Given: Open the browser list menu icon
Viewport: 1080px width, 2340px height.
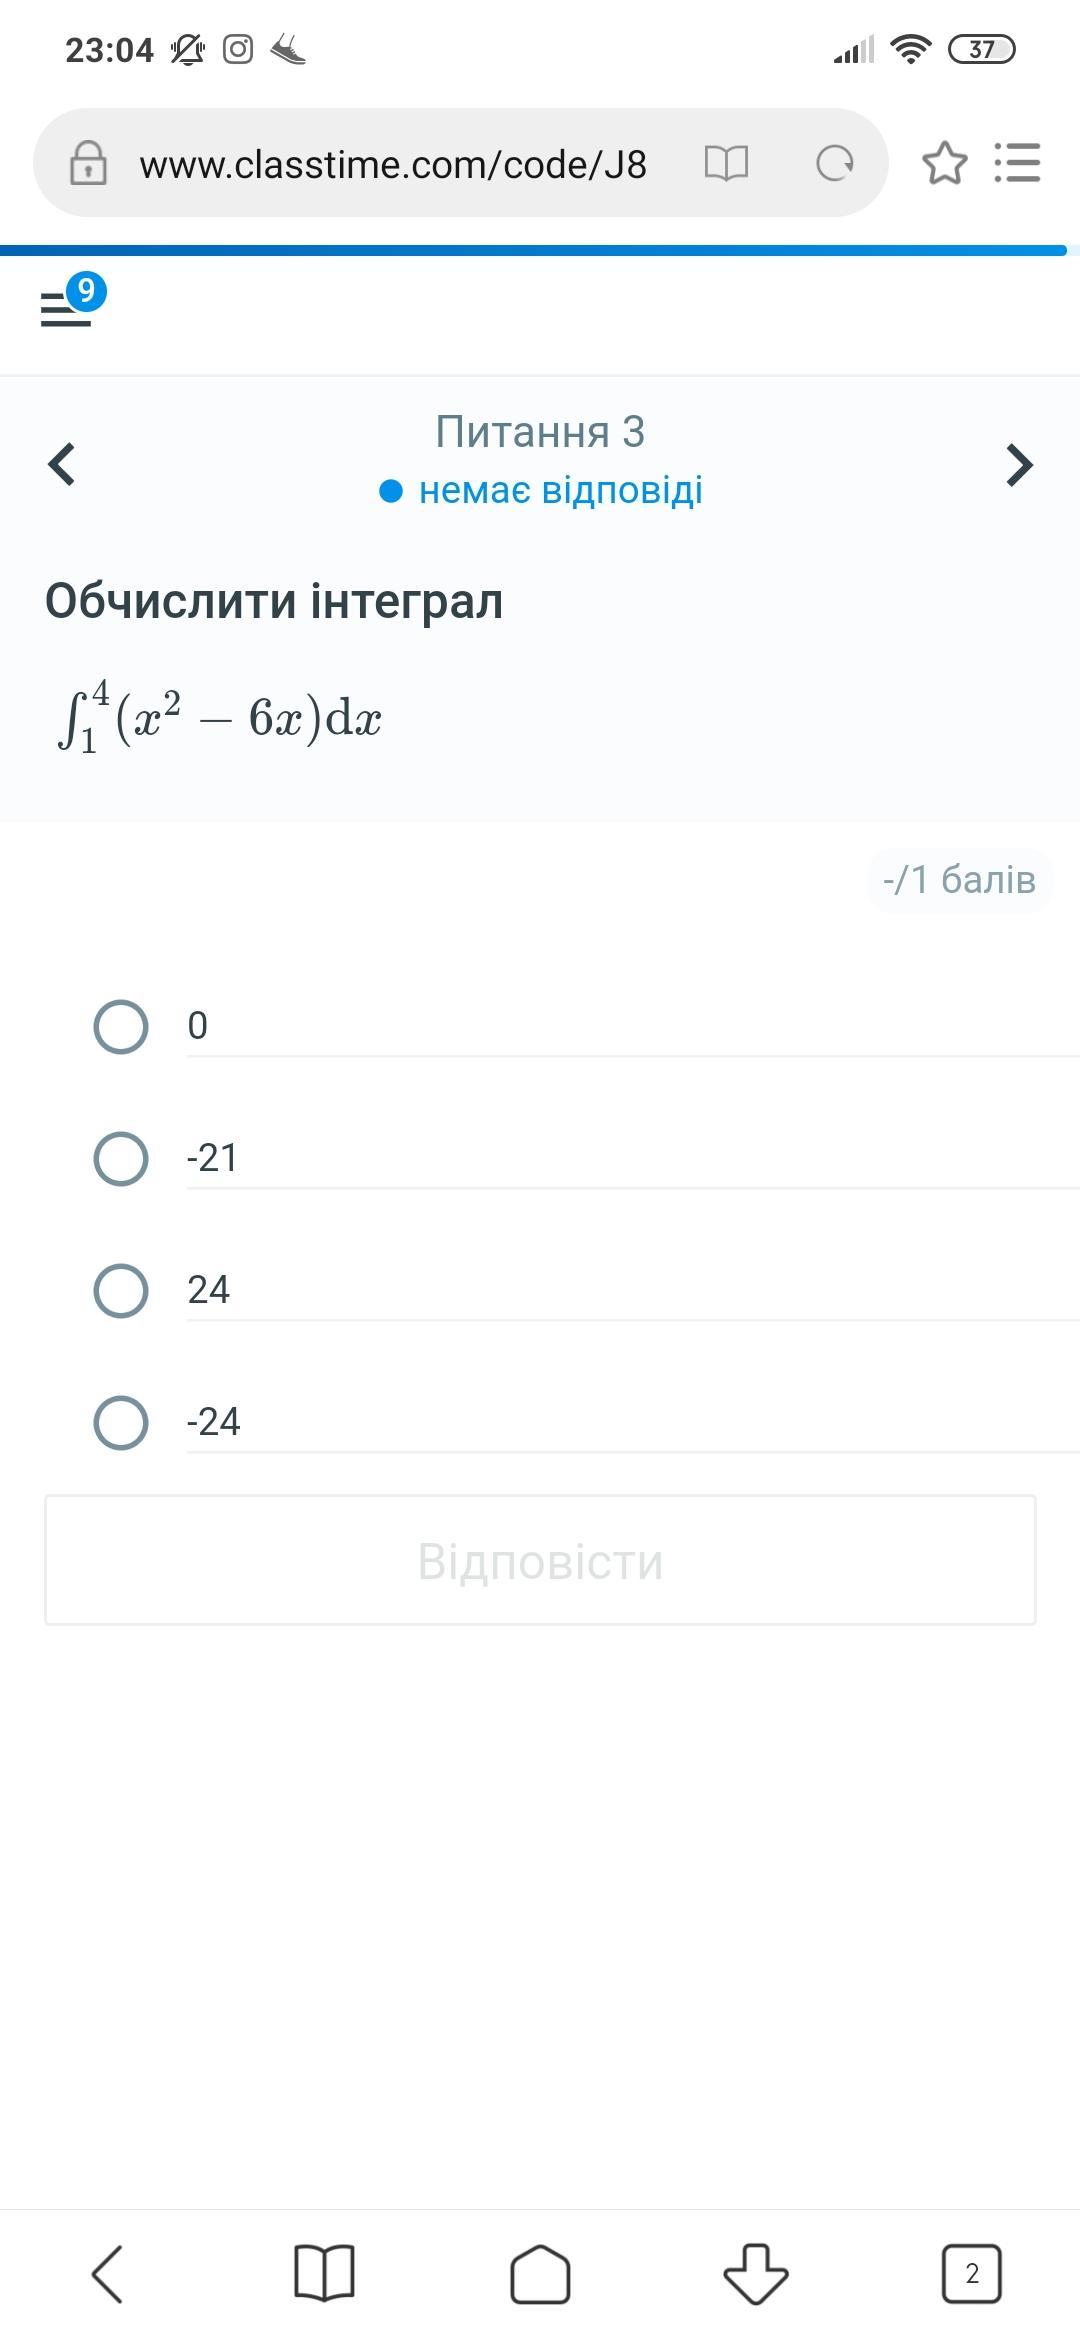Looking at the screenshot, I should [1018, 163].
